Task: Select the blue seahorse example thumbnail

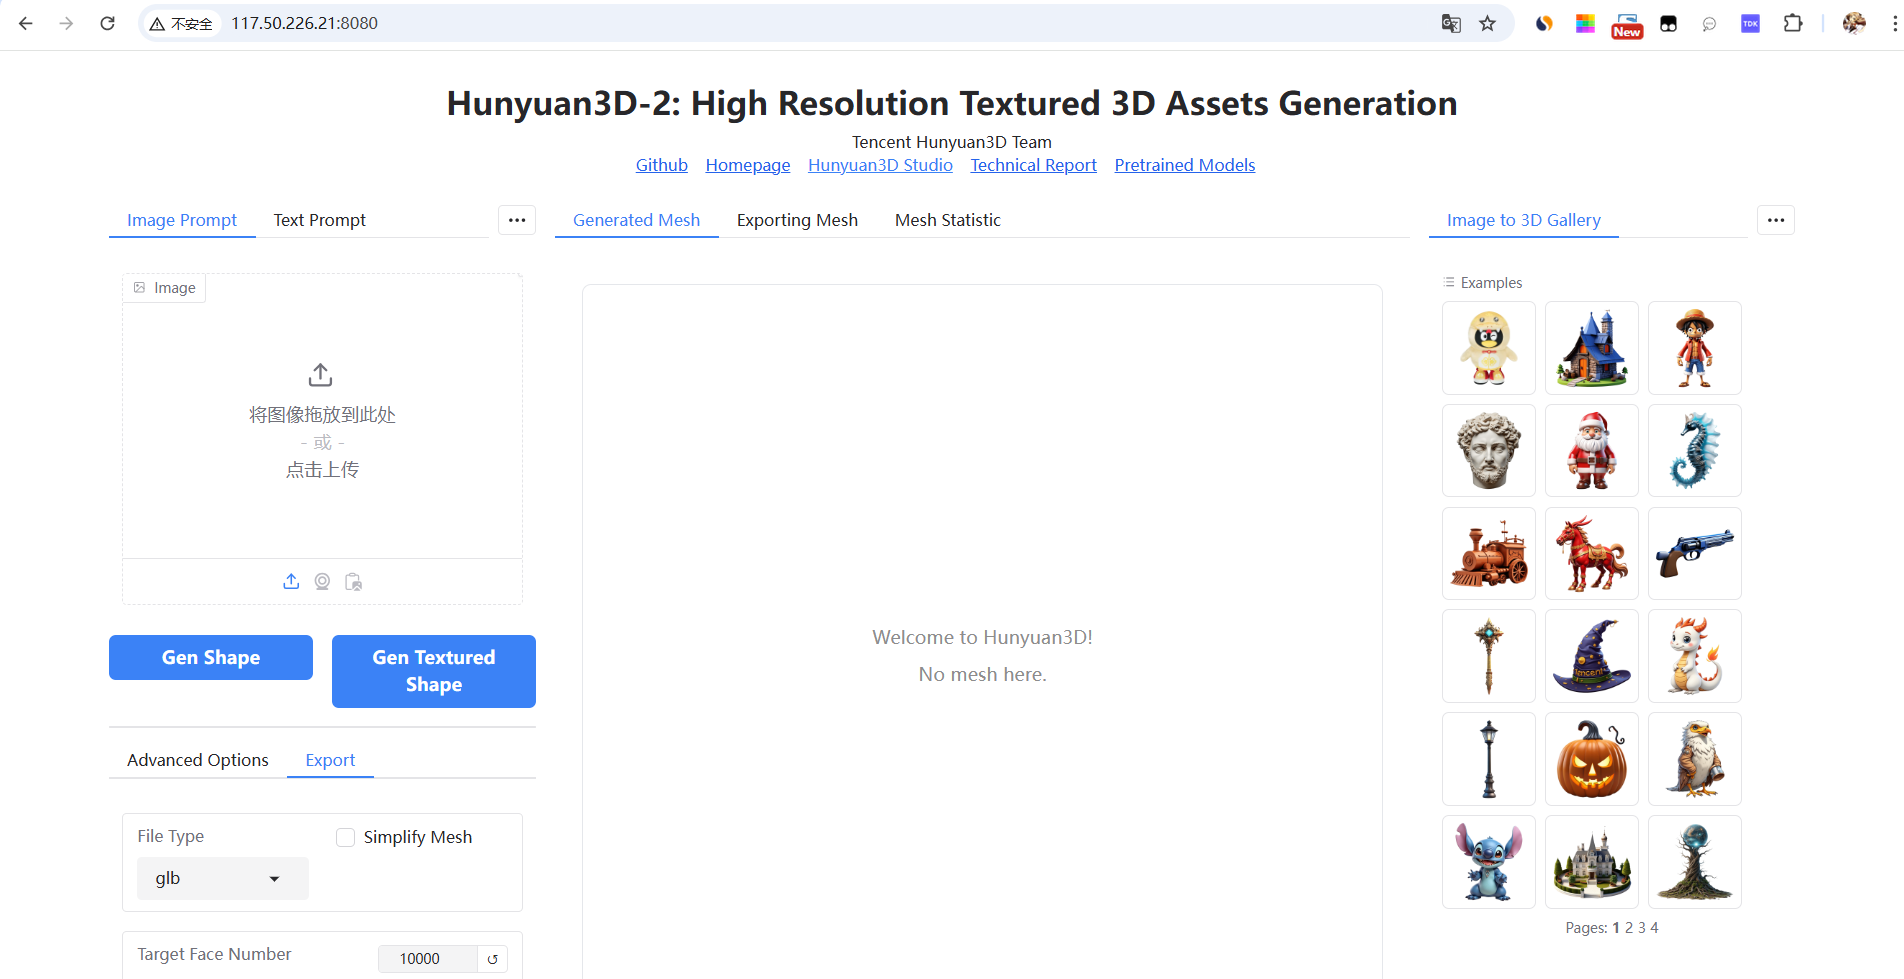Action: 1695,451
